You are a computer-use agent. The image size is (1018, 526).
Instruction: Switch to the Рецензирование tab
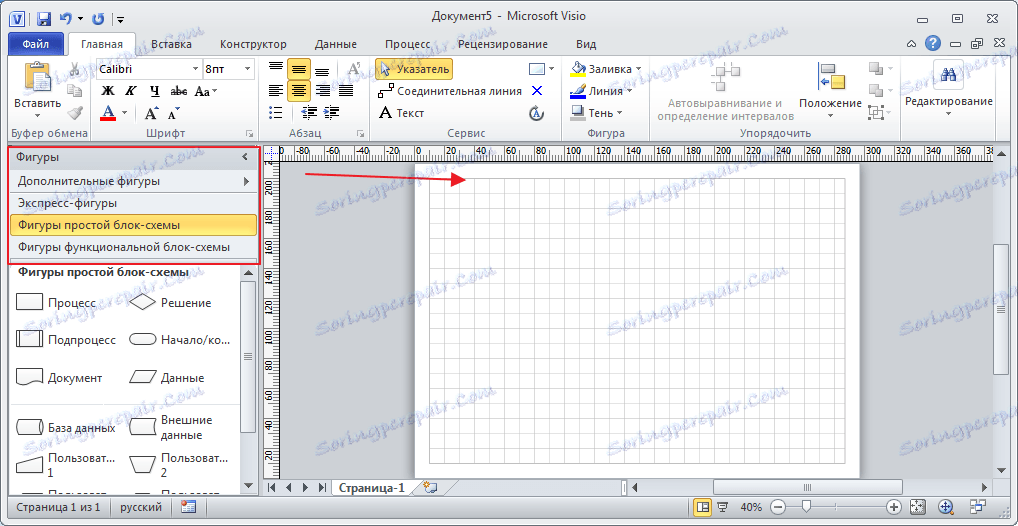point(503,45)
